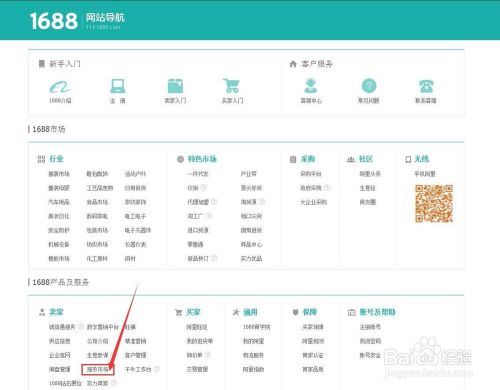Open the 服务市场 link under 卖家
500x390 pixels.
(x=98, y=369)
